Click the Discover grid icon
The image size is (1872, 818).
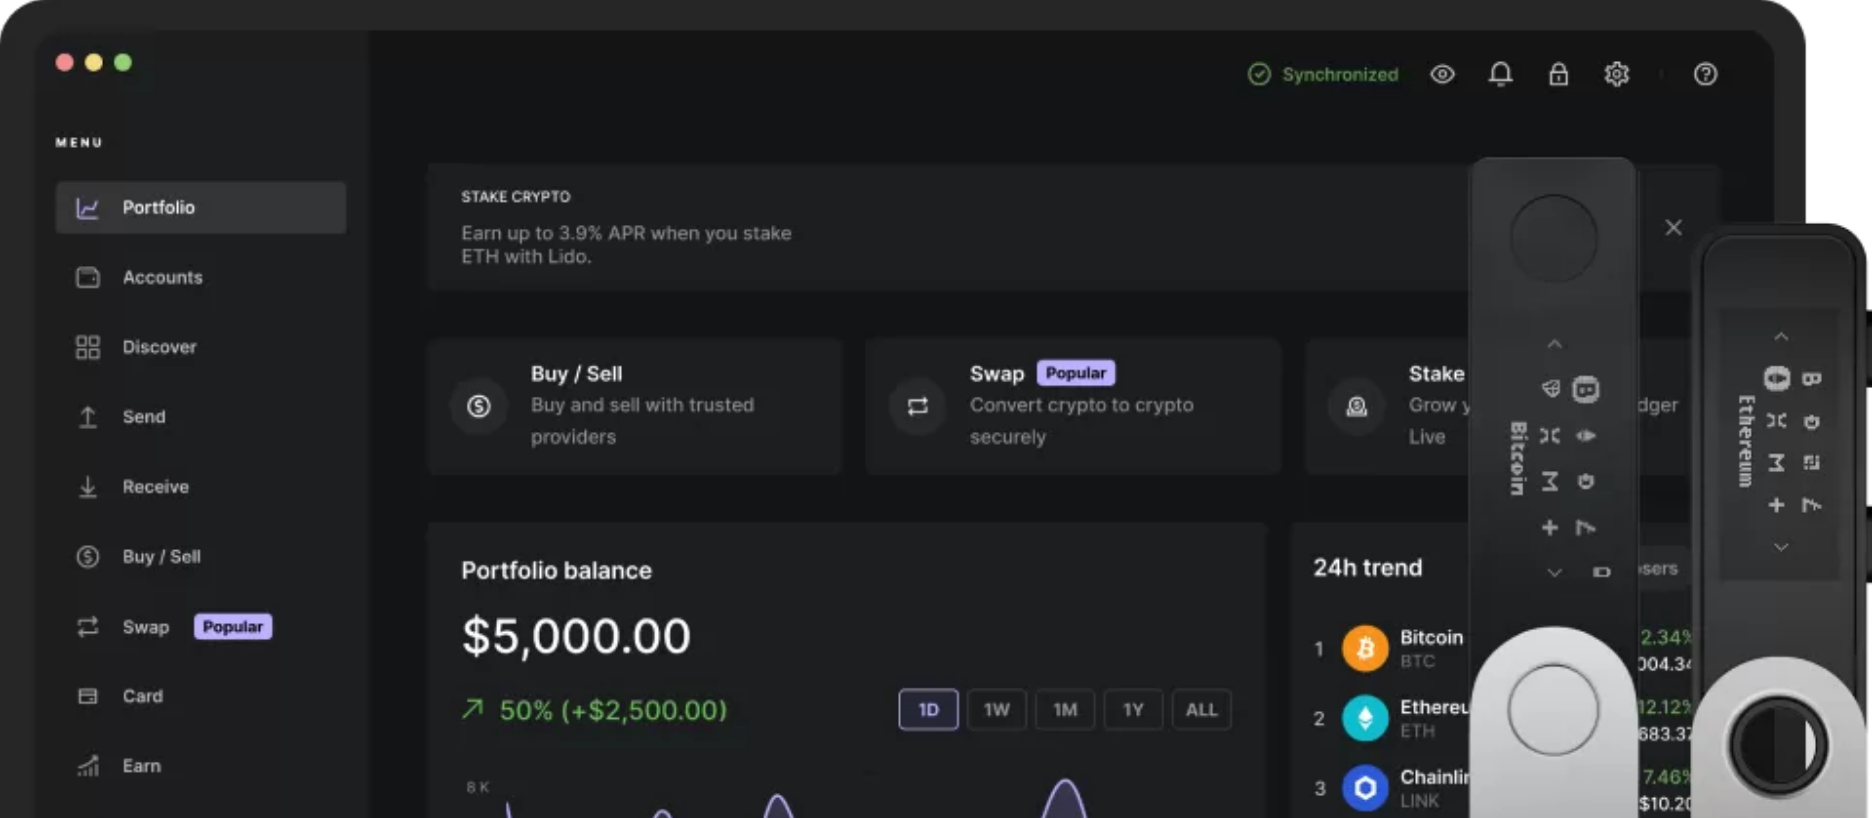pos(88,347)
